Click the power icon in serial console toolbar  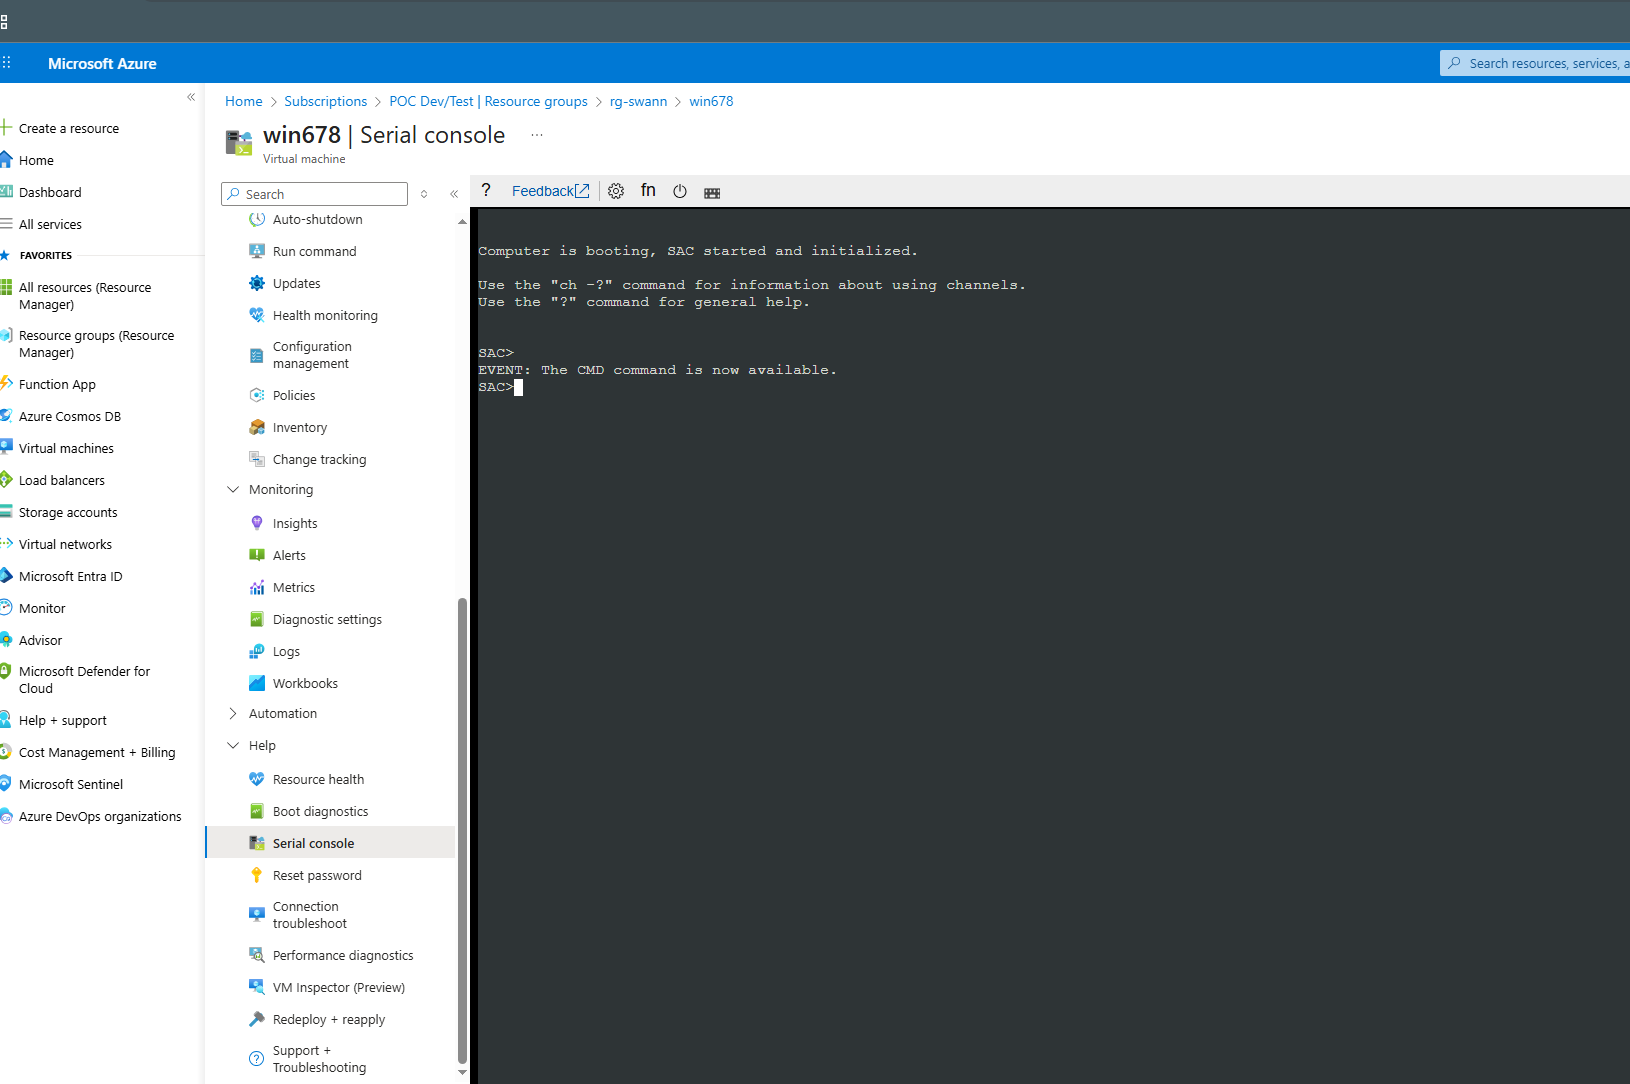(680, 190)
